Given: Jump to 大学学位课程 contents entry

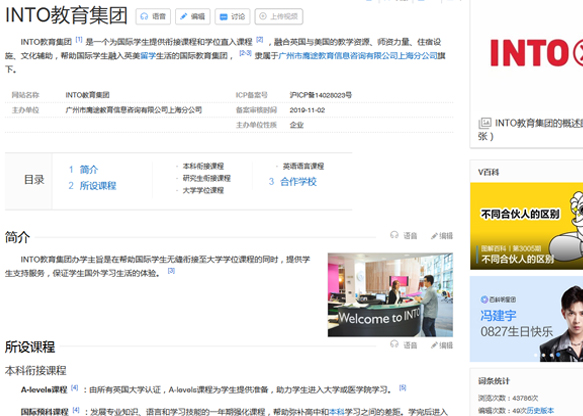Looking at the screenshot, I should click(x=203, y=190).
